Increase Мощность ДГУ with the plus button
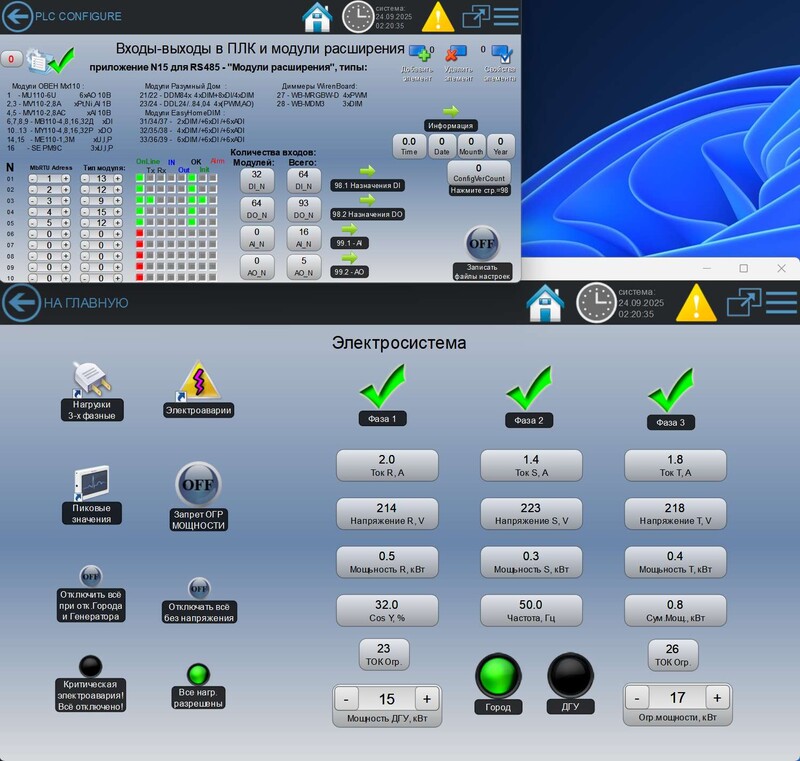Screen dimensions: 800x761 (426, 699)
